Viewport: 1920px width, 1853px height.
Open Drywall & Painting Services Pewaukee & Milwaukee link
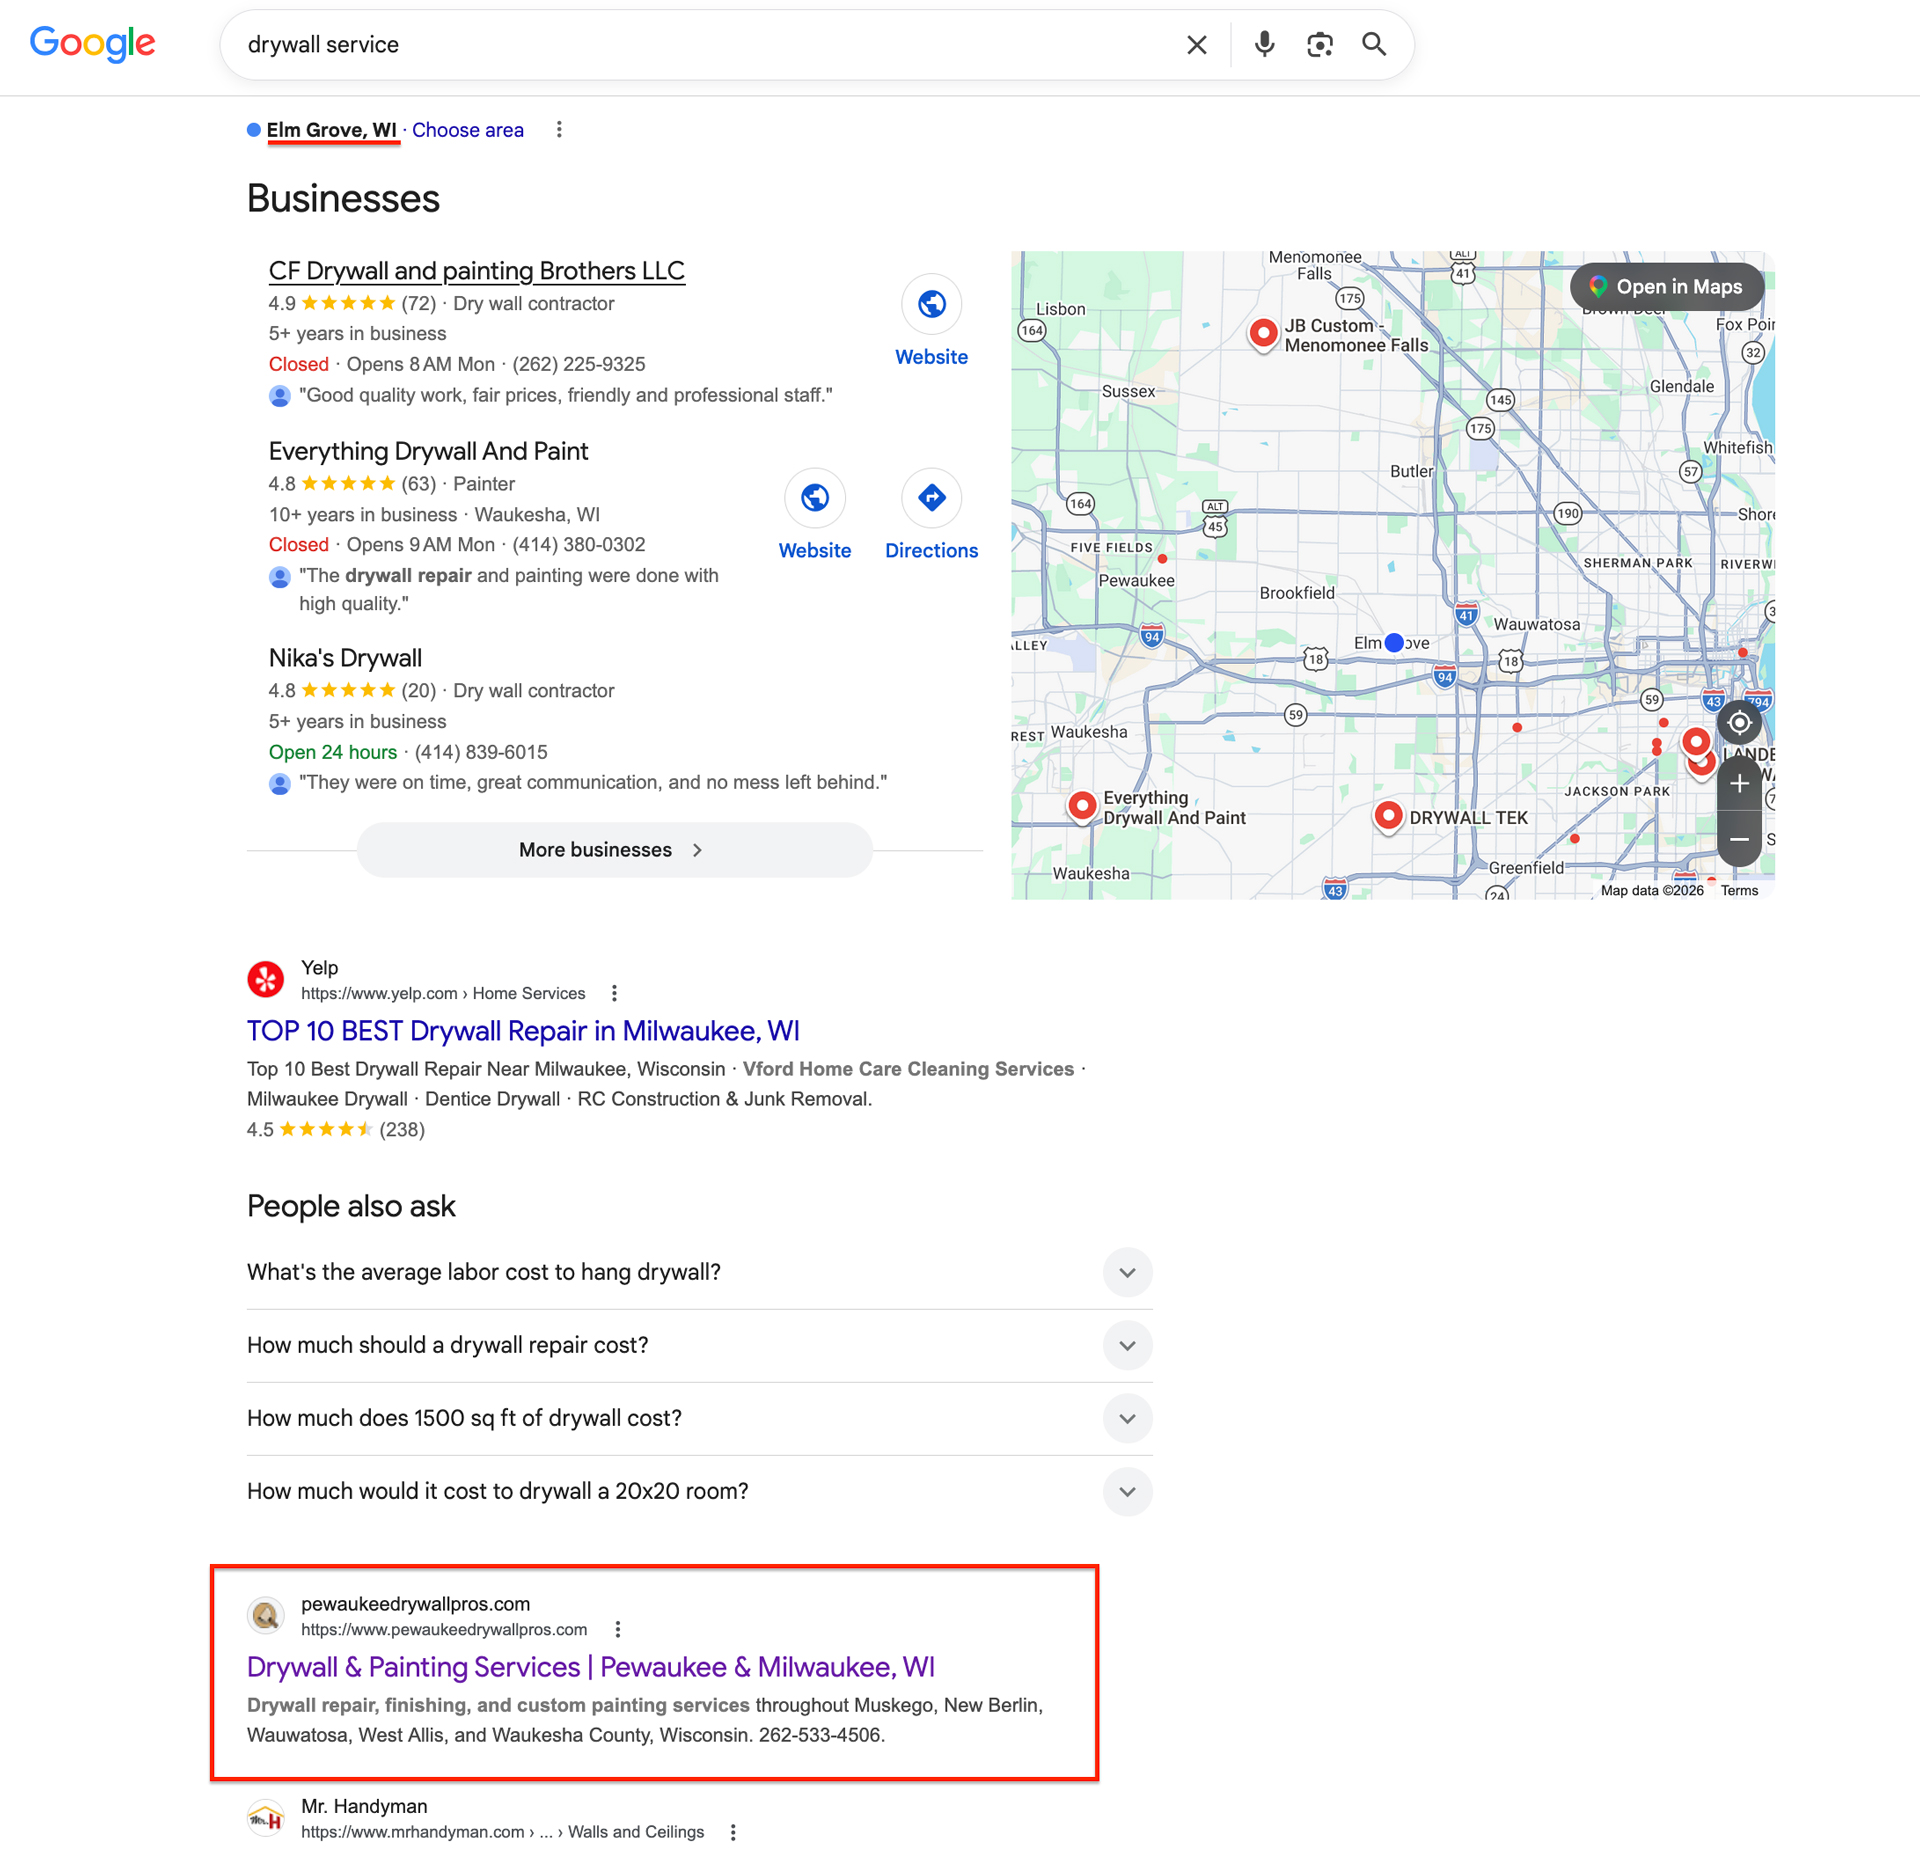(590, 1667)
